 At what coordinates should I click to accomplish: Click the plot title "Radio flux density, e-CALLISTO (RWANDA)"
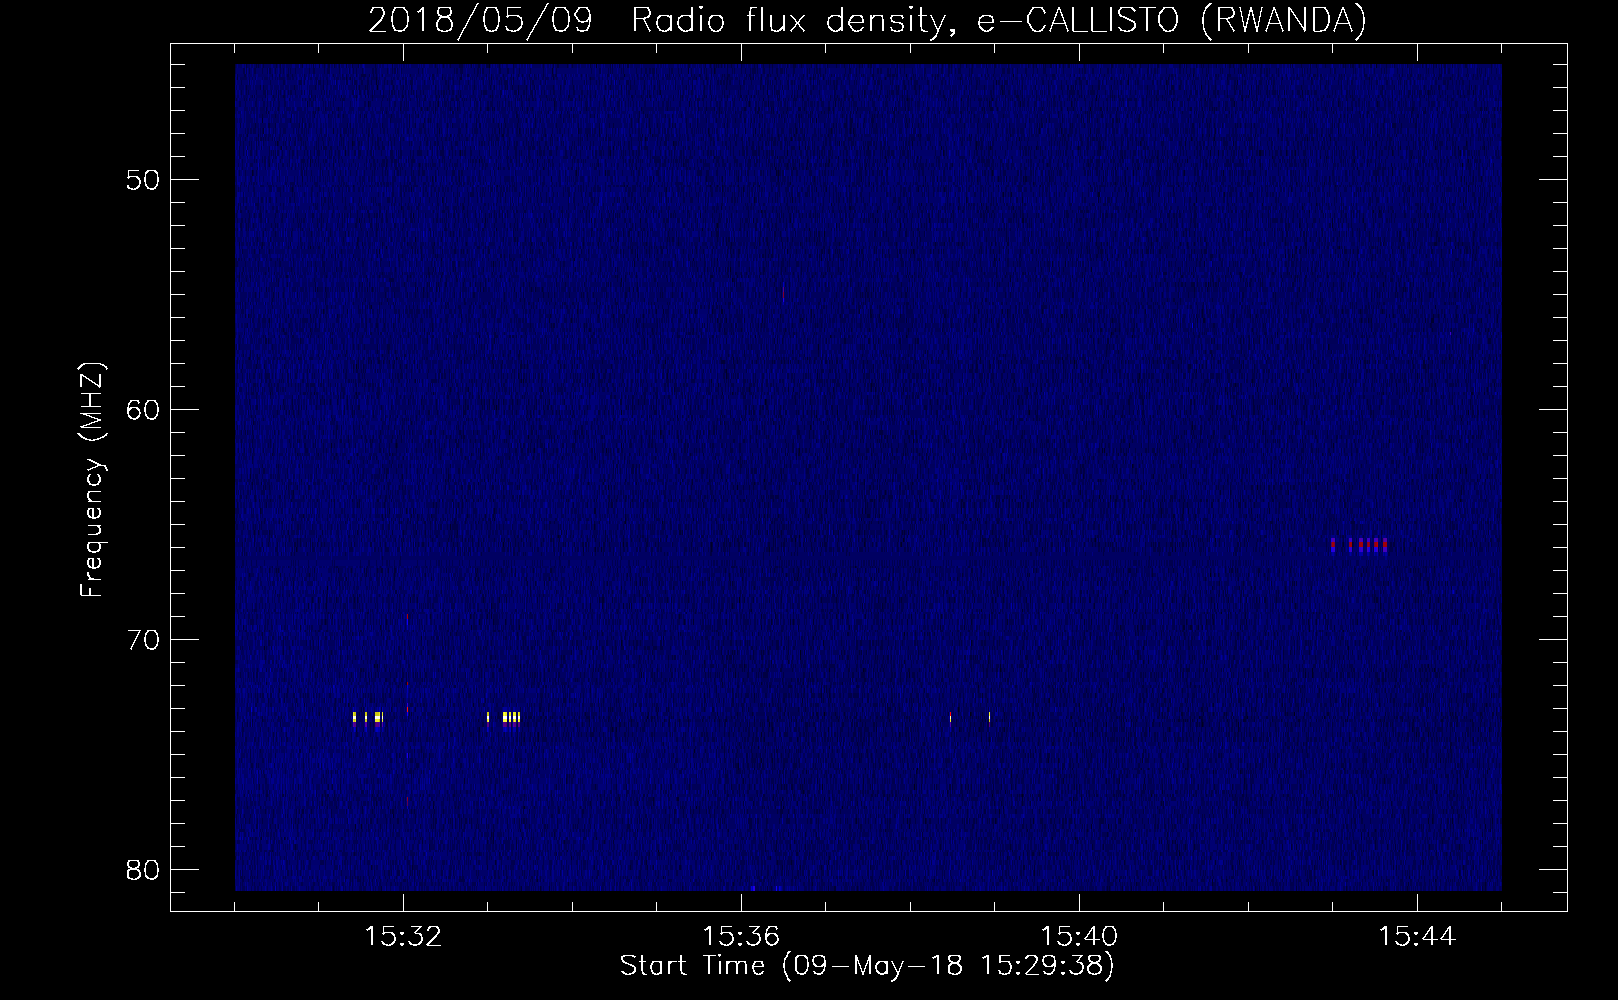click(x=998, y=20)
